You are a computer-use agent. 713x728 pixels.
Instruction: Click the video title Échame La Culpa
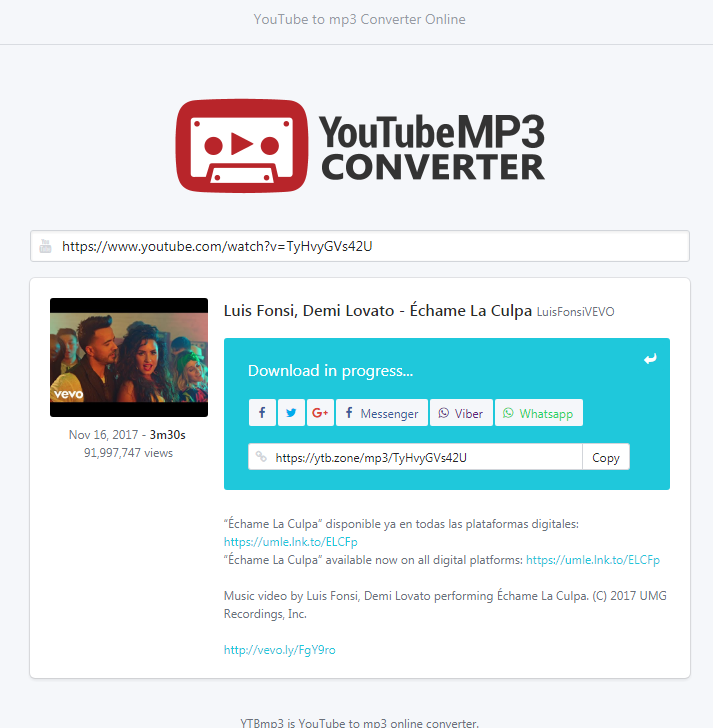[x=378, y=310]
